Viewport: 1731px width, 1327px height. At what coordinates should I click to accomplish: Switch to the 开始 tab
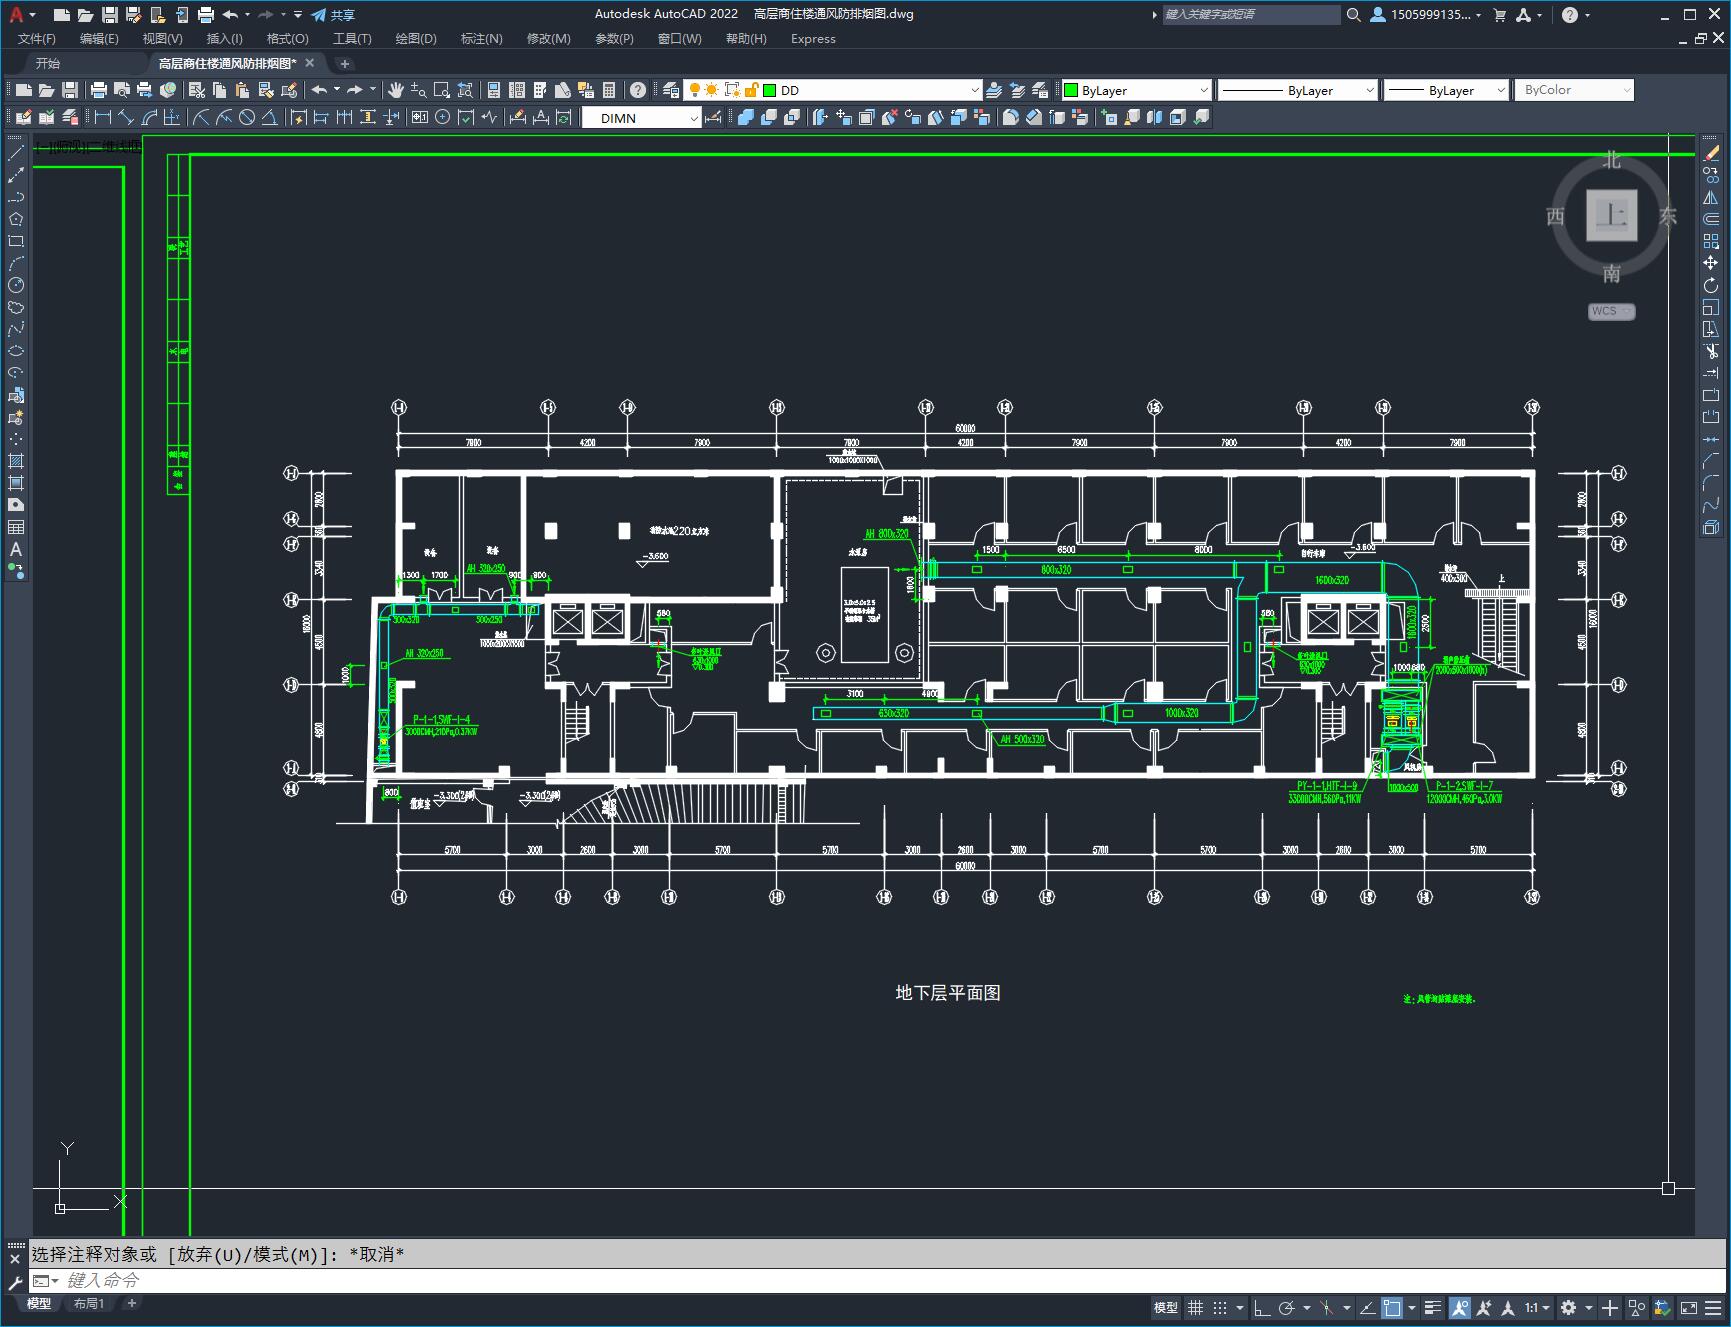point(48,63)
